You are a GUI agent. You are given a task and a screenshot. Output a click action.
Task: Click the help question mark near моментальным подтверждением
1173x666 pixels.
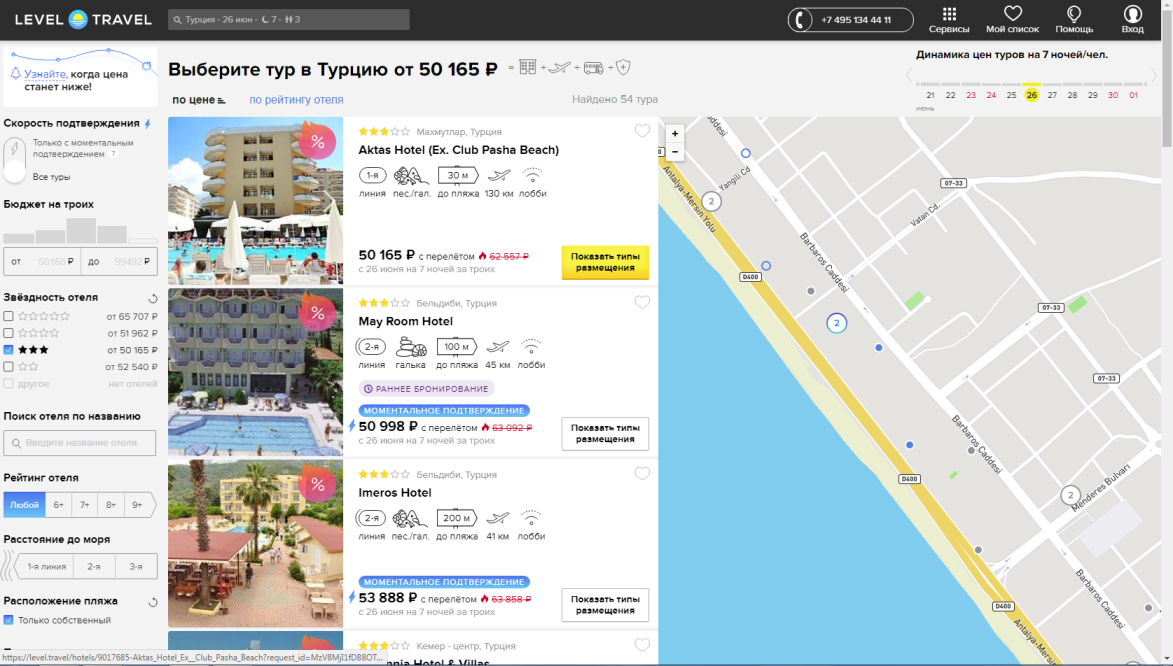[113, 153]
